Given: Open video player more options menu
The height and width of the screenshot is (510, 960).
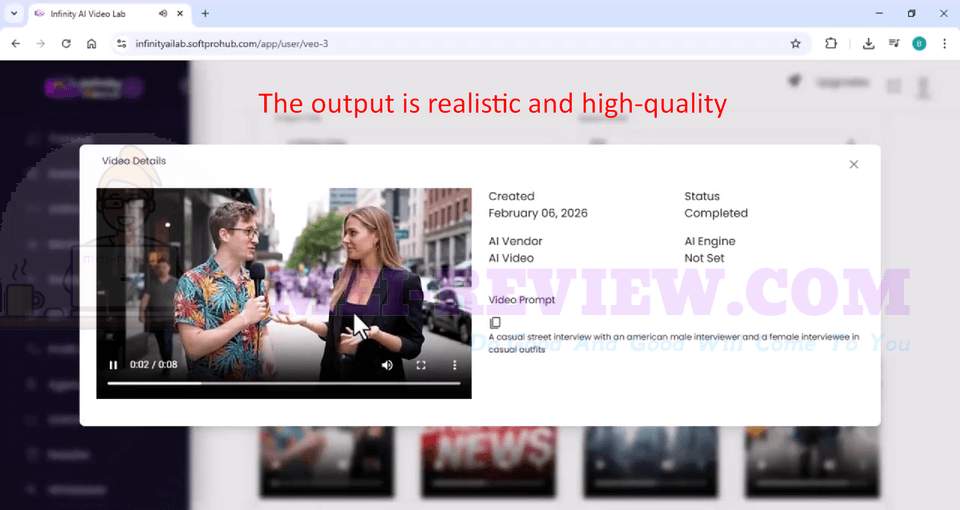Looking at the screenshot, I should [x=454, y=365].
